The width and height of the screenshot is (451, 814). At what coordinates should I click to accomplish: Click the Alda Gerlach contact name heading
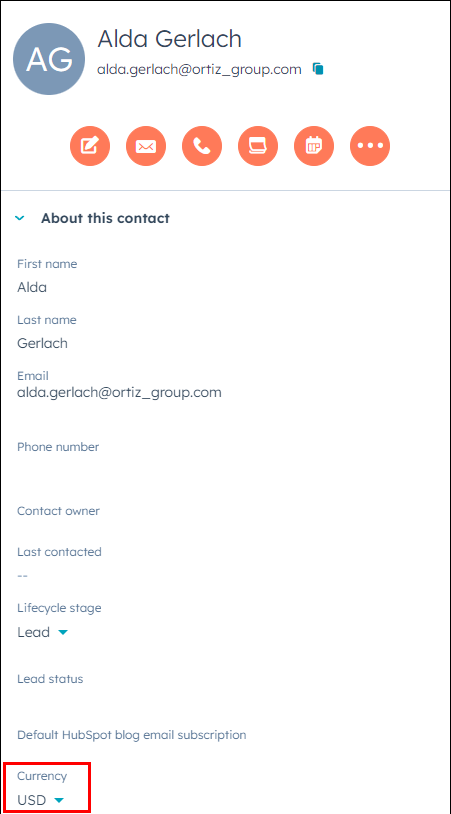click(x=170, y=39)
